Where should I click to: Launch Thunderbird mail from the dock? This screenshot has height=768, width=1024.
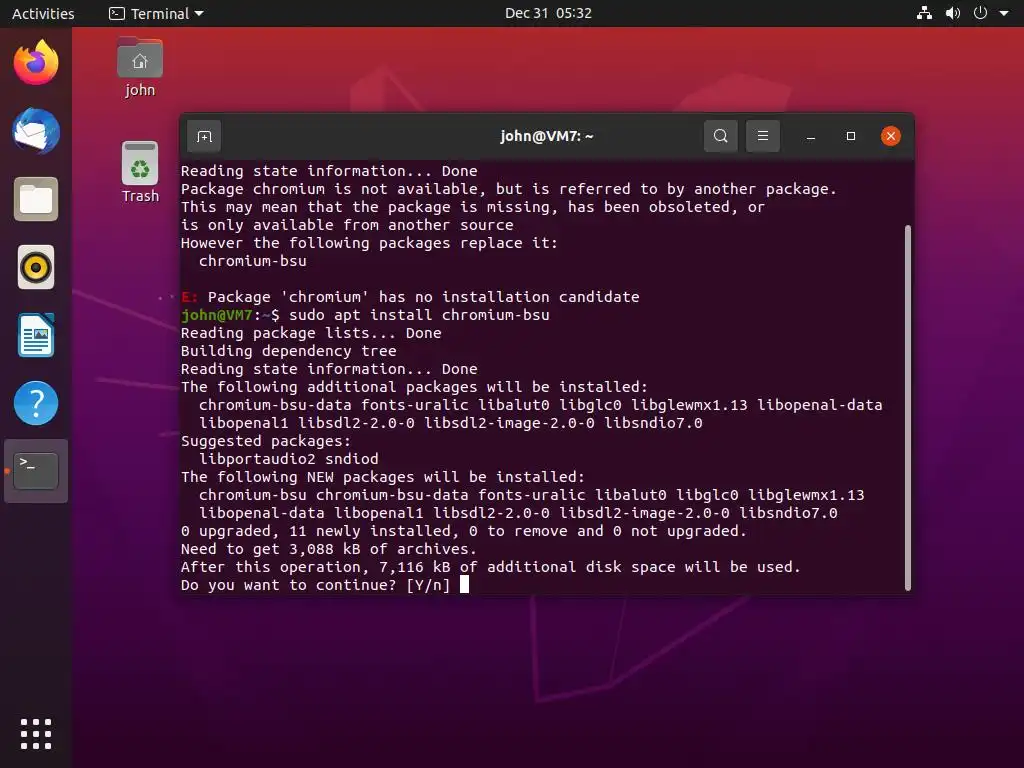tap(36, 131)
